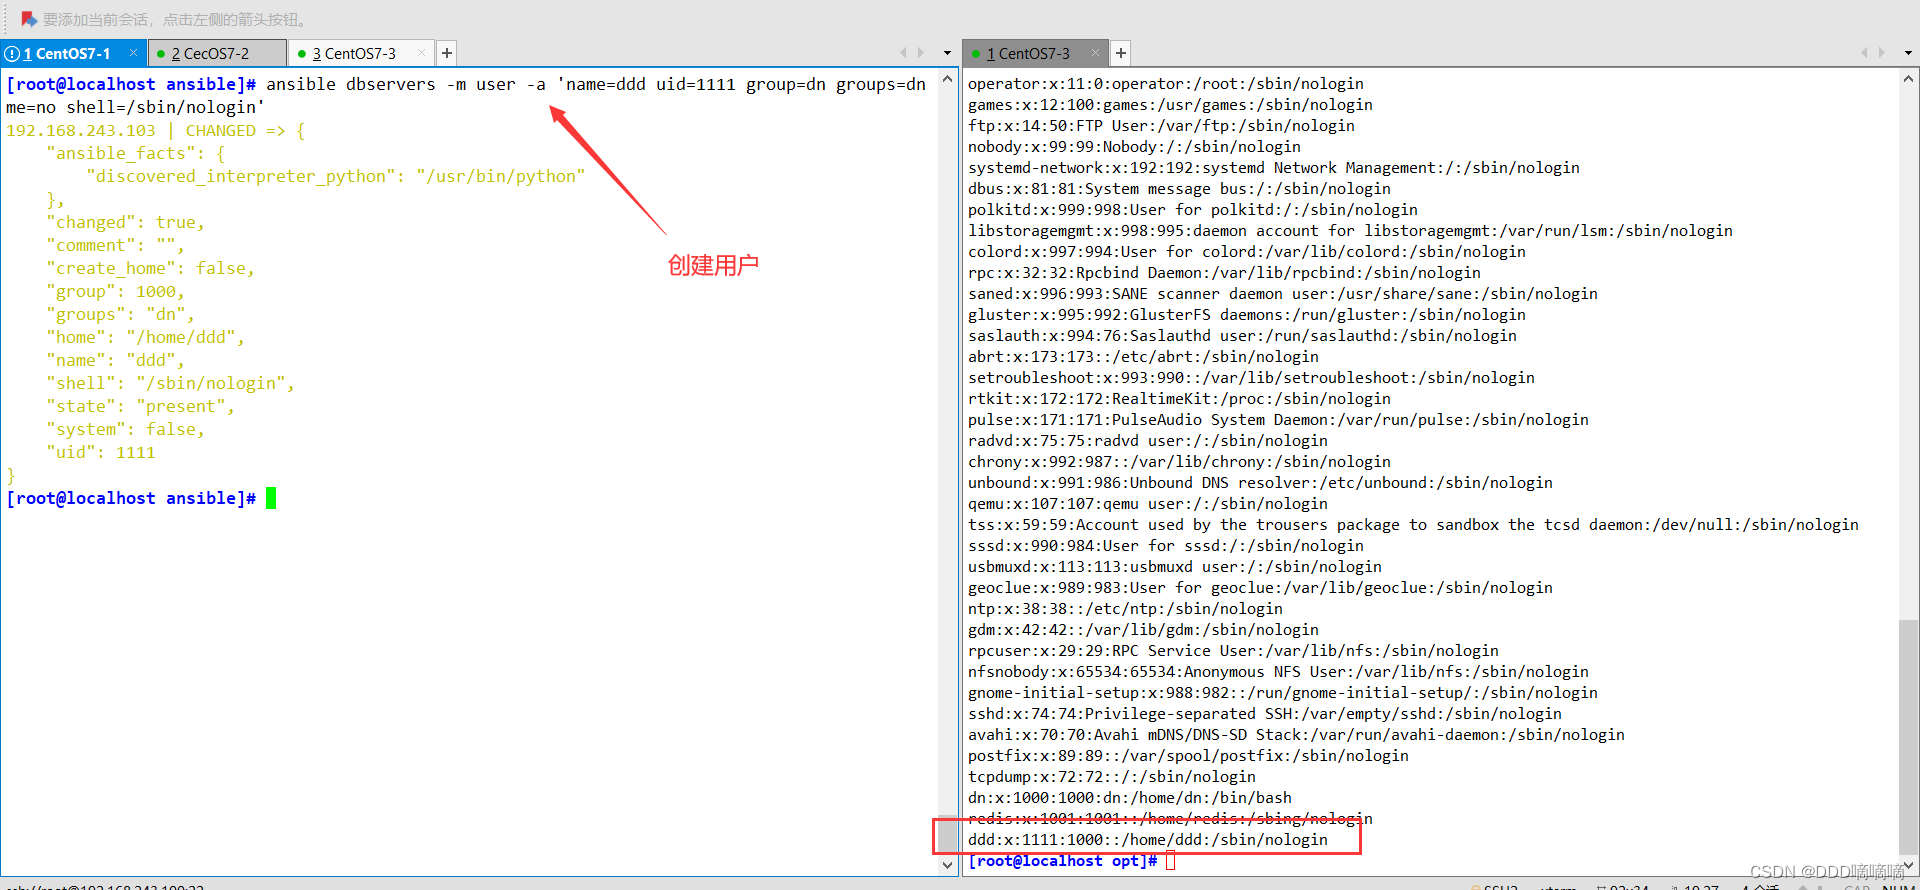Close the 1 CentOS7-1 tab
Image resolution: width=1920 pixels, height=890 pixels.
pyautogui.click(x=133, y=53)
